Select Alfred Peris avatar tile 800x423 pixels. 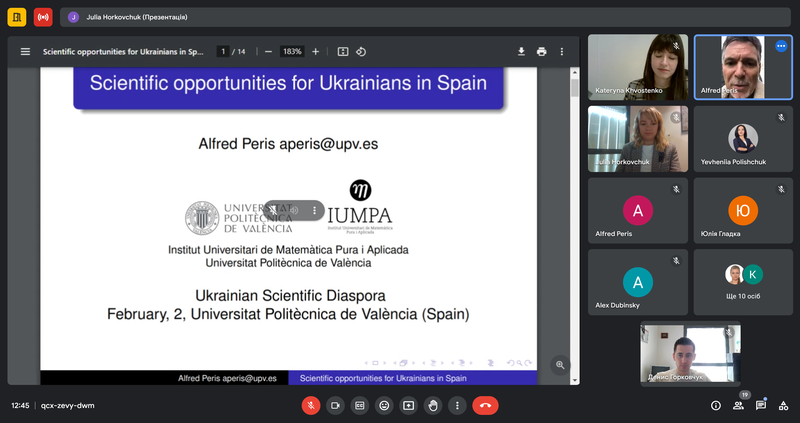tap(638, 210)
